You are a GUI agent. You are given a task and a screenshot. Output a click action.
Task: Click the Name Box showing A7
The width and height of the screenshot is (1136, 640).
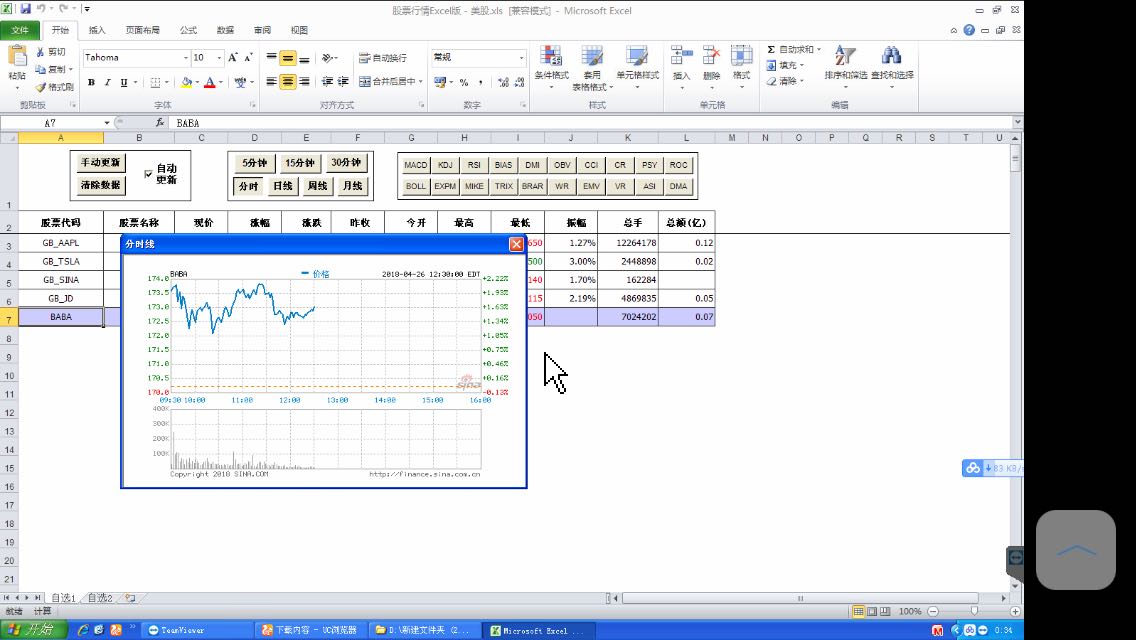pyautogui.click(x=51, y=123)
